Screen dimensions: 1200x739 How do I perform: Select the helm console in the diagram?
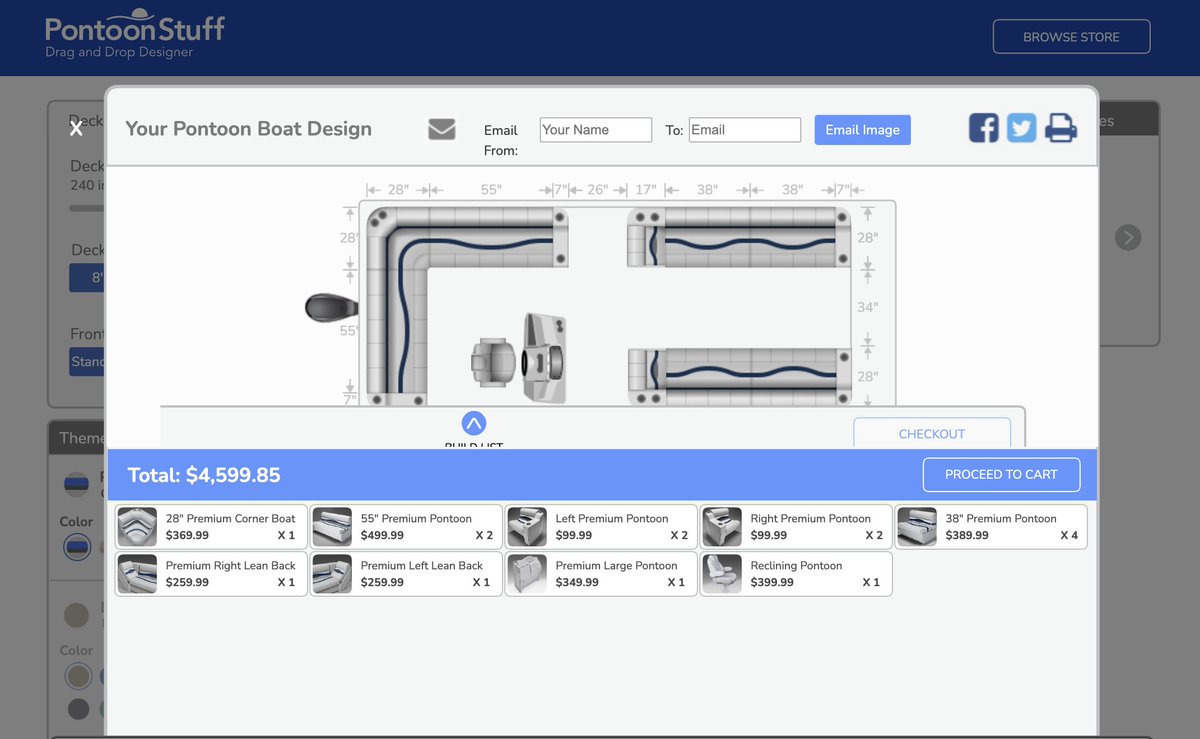point(545,358)
